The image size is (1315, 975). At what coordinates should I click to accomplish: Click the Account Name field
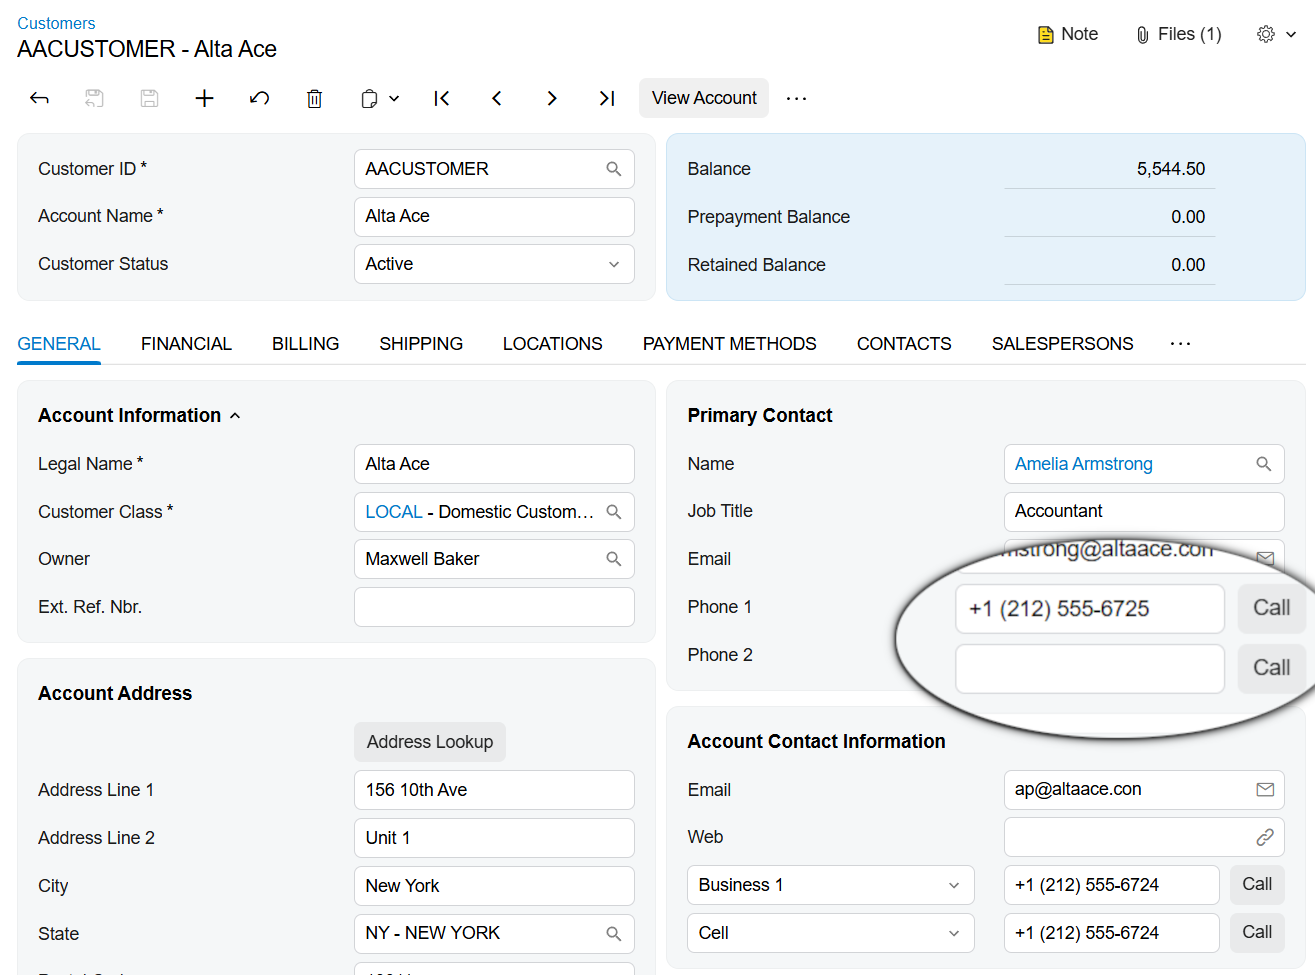pos(494,216)
